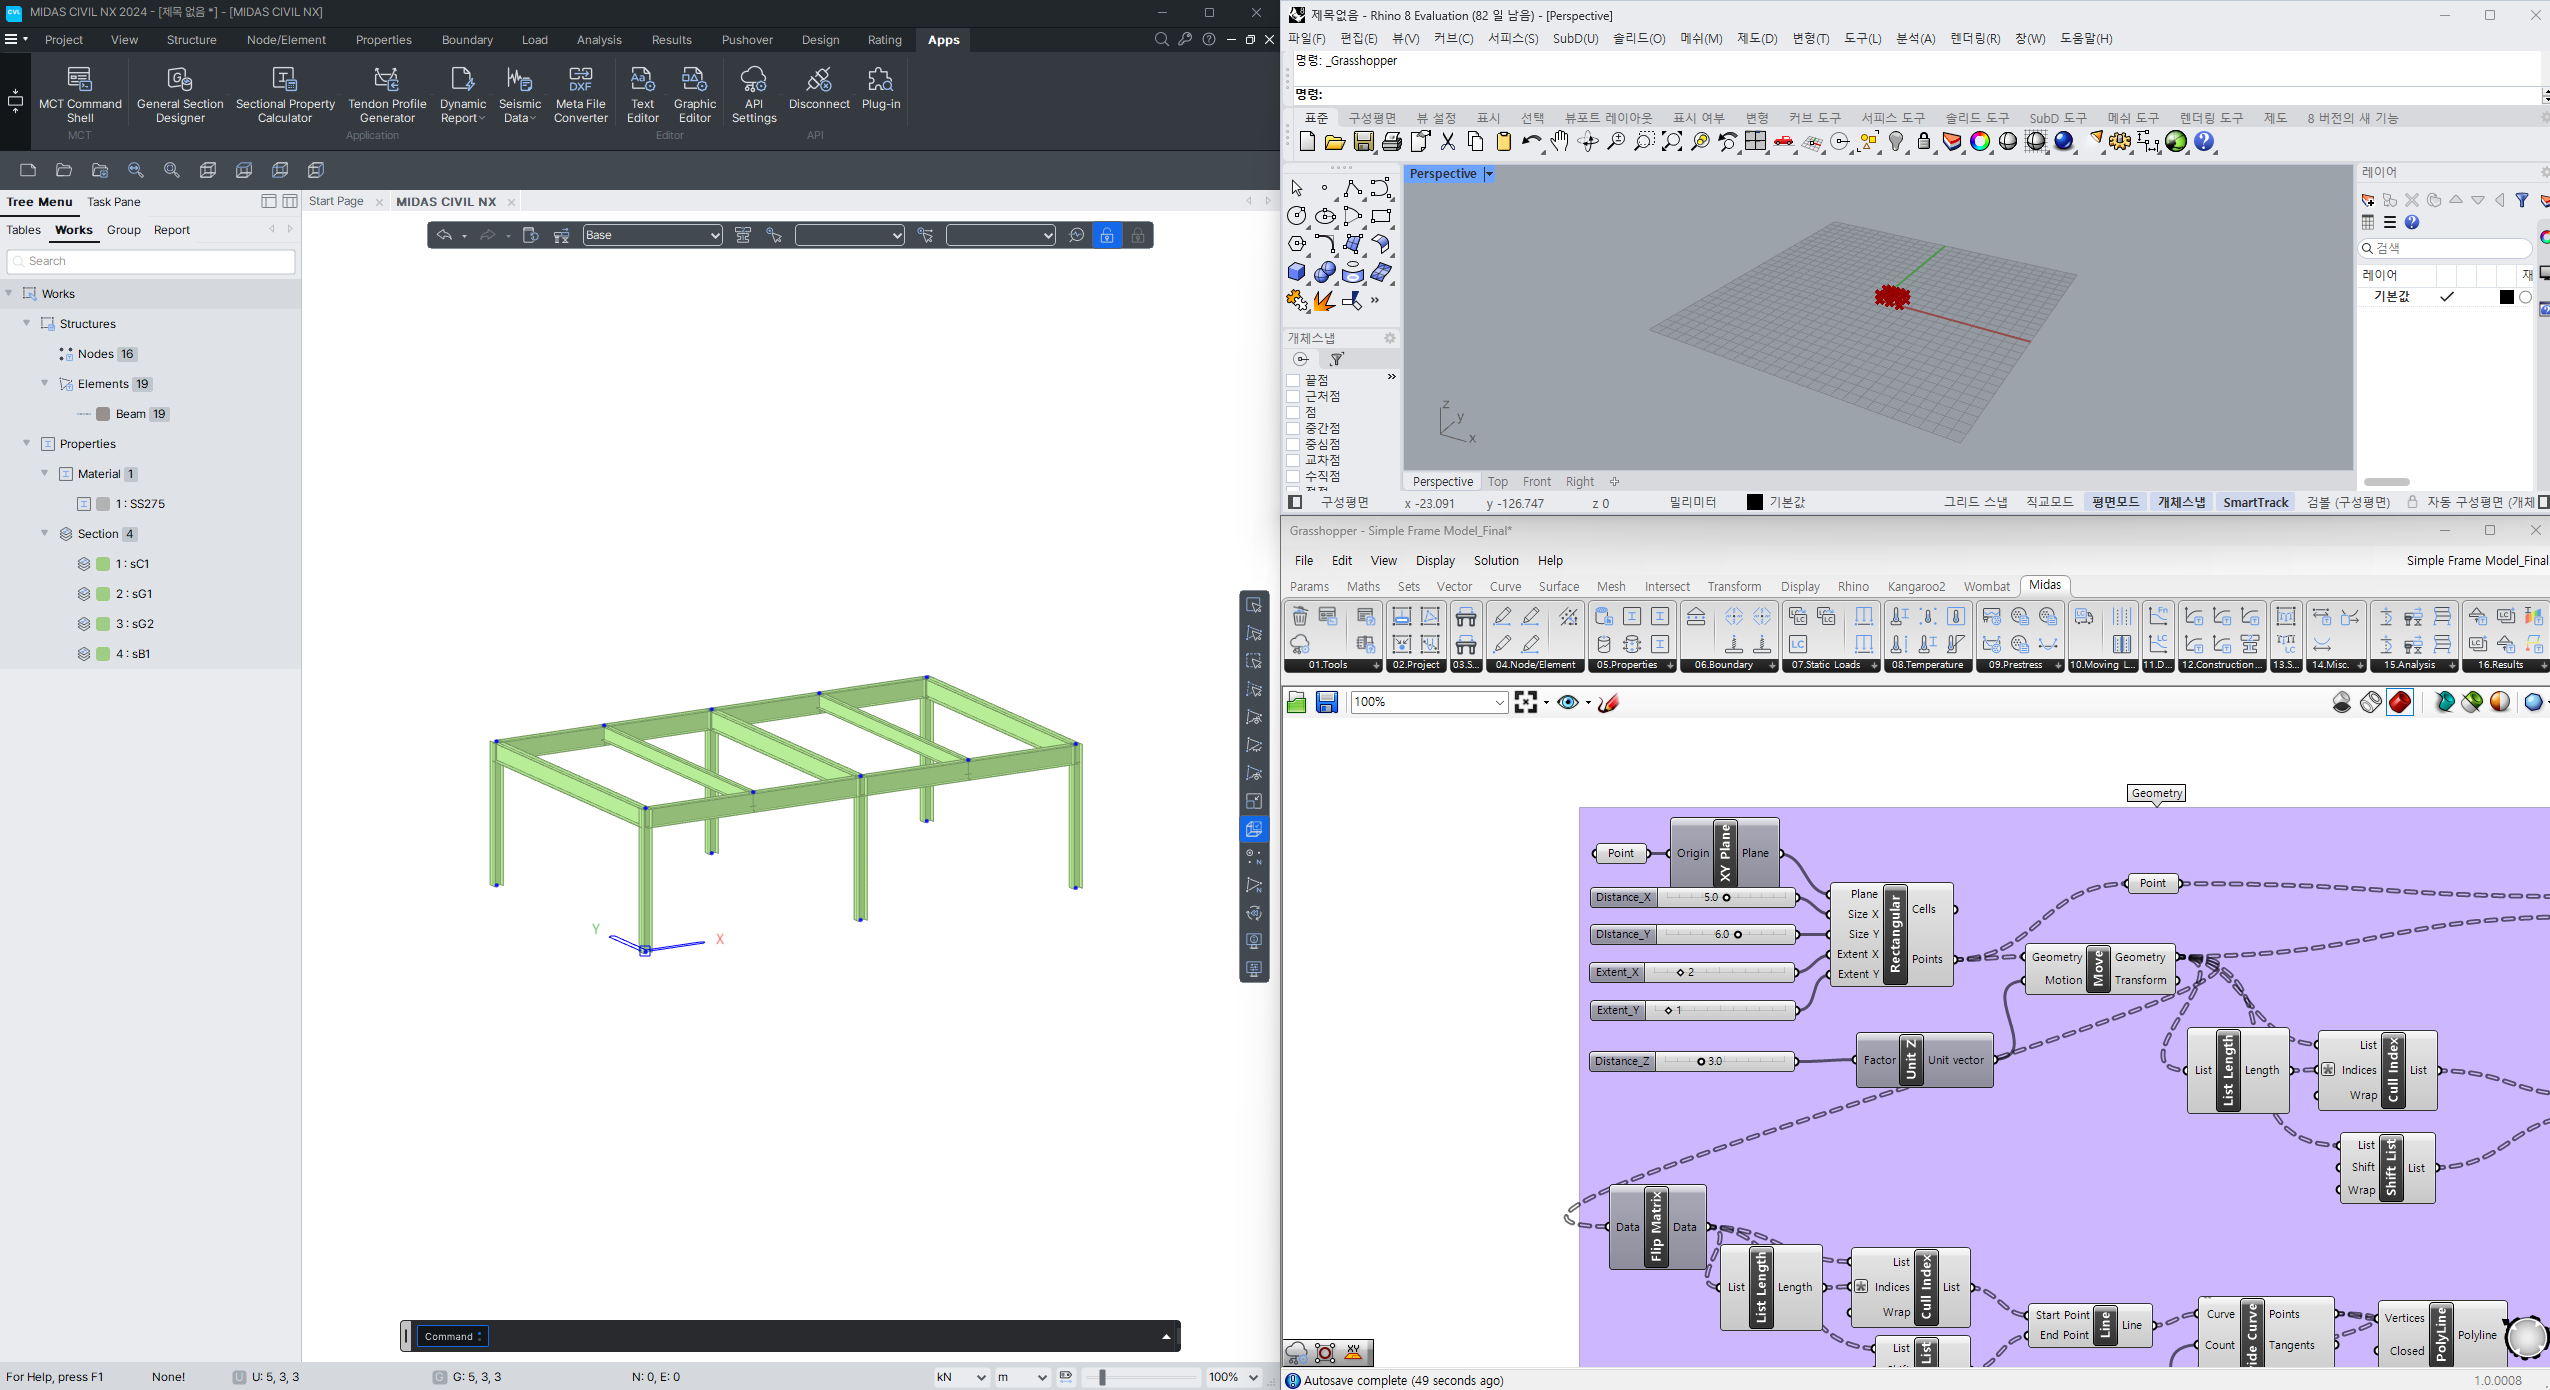The width and height of the screenshot is (2550, 1390).
Task: Click the Search field in the Tree Menu
Action: click(x=150, y=261)
